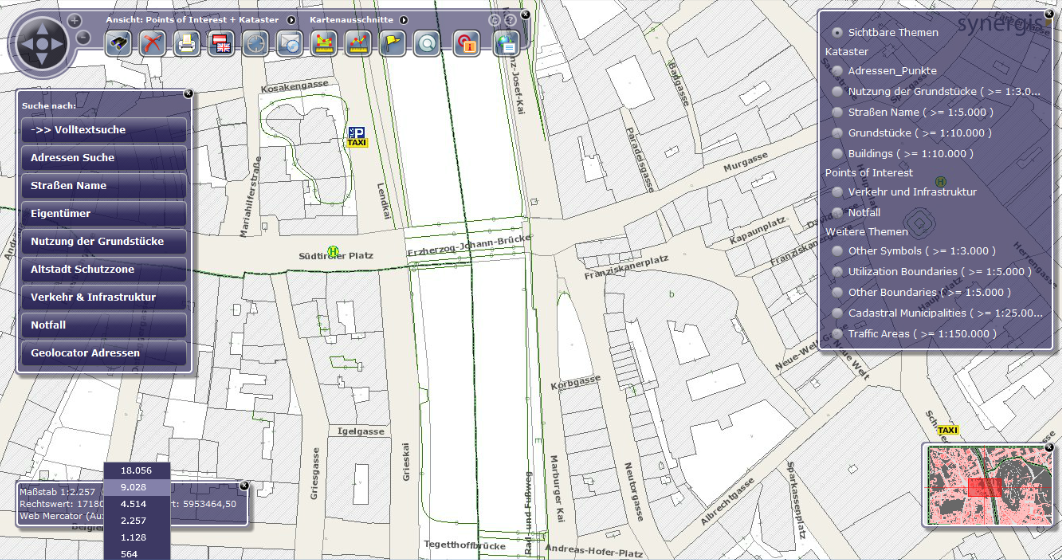Select the Sichtbare Themen radio button
This screenshot has height=560, width=1062.
point(837,32)
